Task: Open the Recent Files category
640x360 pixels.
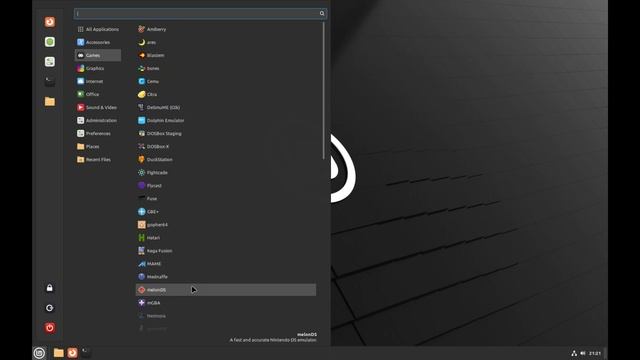Action: pos(98,160)
